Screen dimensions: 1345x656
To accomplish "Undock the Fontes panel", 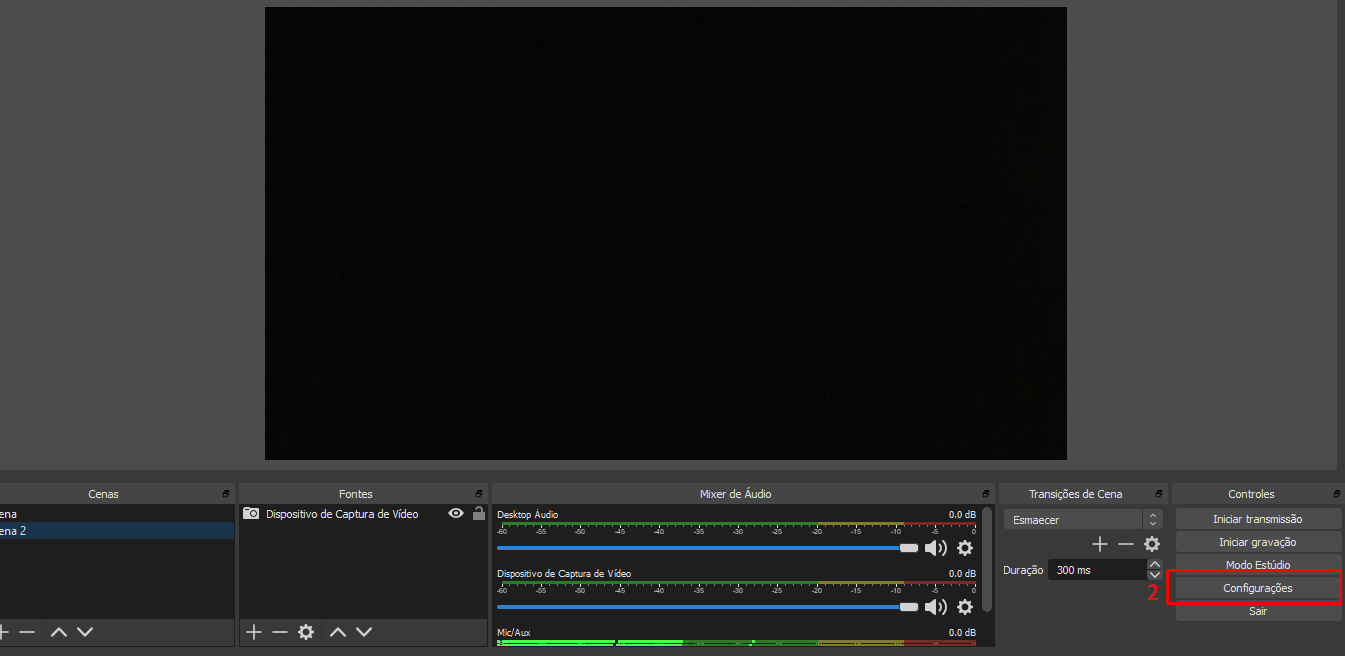I will click(479, 494).
